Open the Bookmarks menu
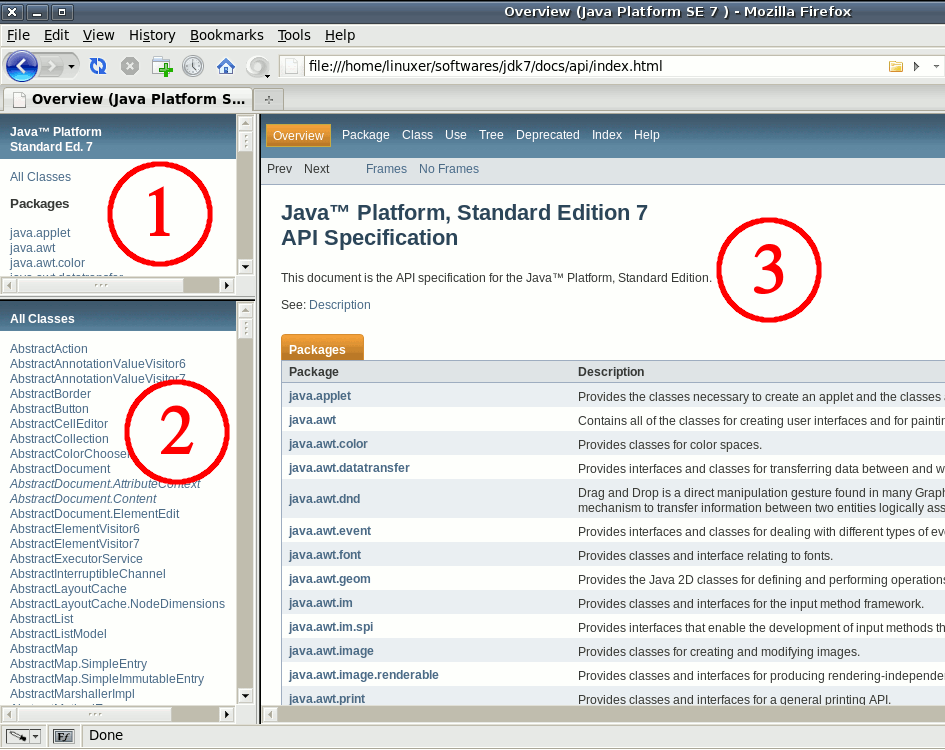945x750 pixels. coord(227,36)
